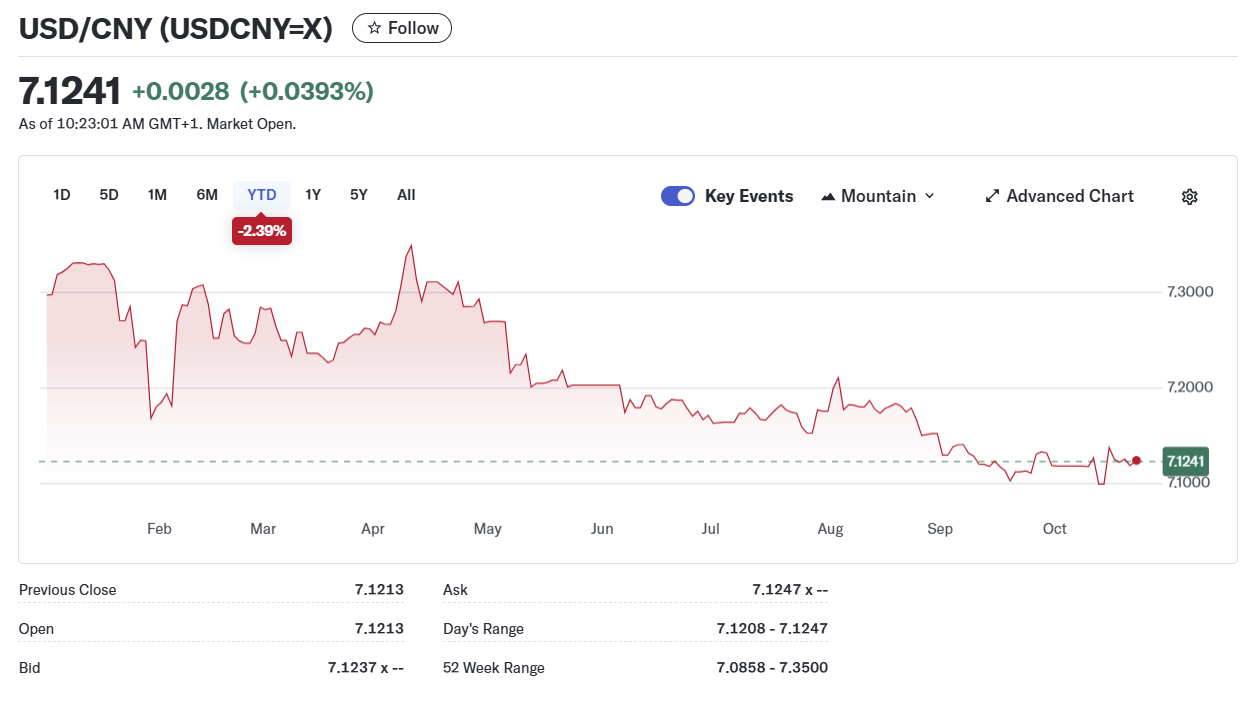
Task: Expand the Mountain chart type dropdown
Action: point(929,196)
